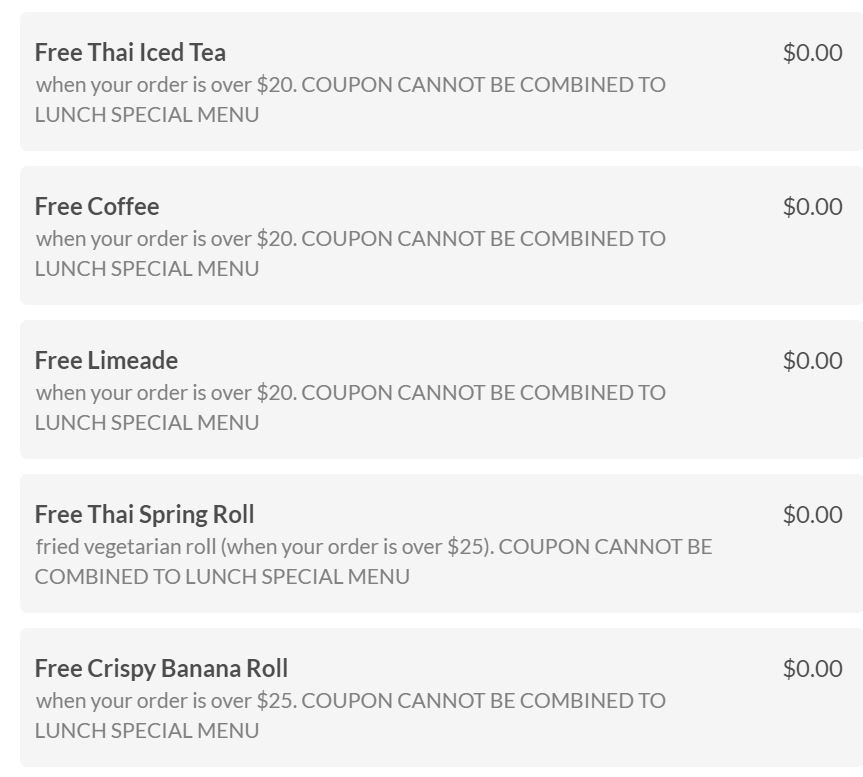Screen dimensions: 863x777
Task: Choose the Free Thai Spring Roll title
Action: (144, 514)
